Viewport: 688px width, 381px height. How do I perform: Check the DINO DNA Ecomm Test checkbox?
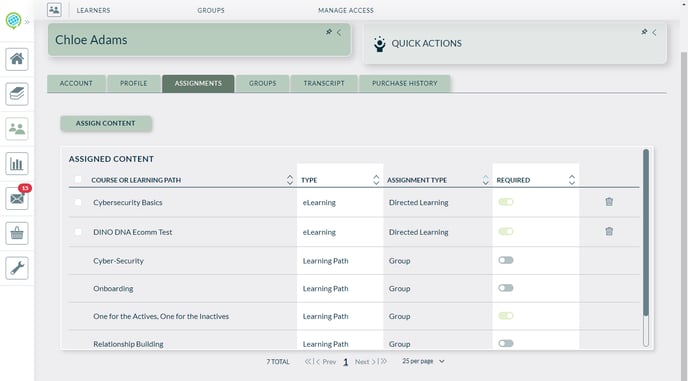pyautogui.click(x=78, y=232)
